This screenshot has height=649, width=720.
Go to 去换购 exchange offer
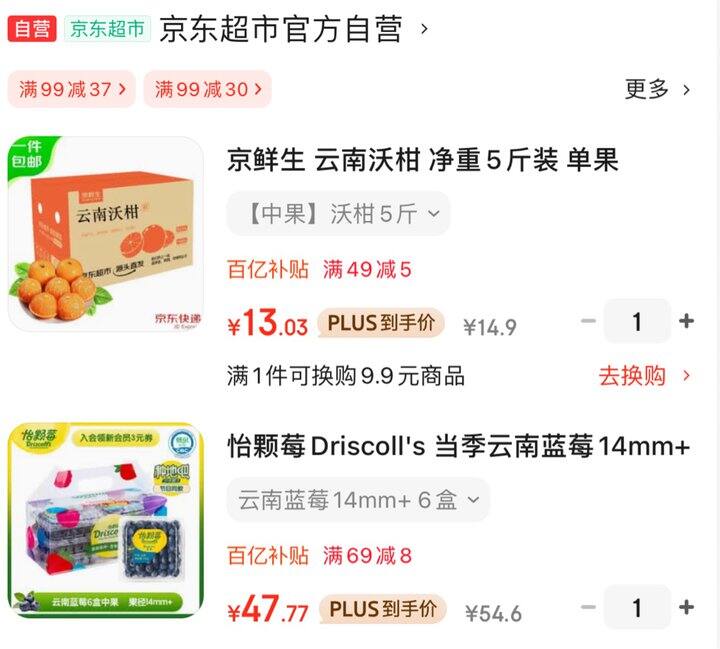click(x=644, y=376)
